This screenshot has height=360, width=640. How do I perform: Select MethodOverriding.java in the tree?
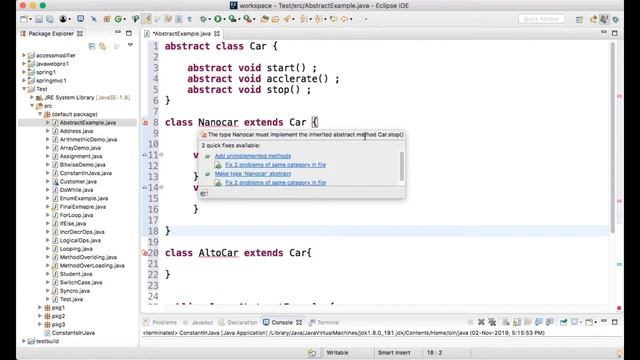click(88, 257)
